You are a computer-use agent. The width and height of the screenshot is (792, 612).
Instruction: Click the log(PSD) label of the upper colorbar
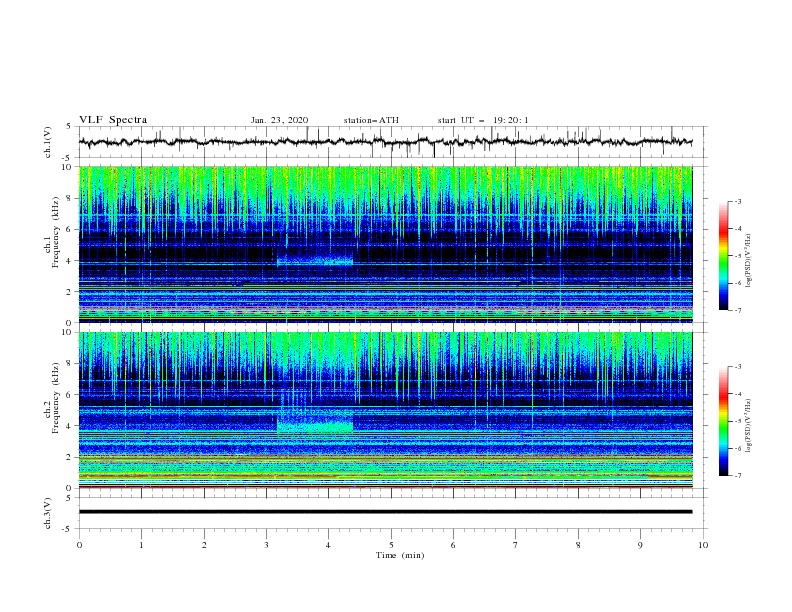[749, 261]
